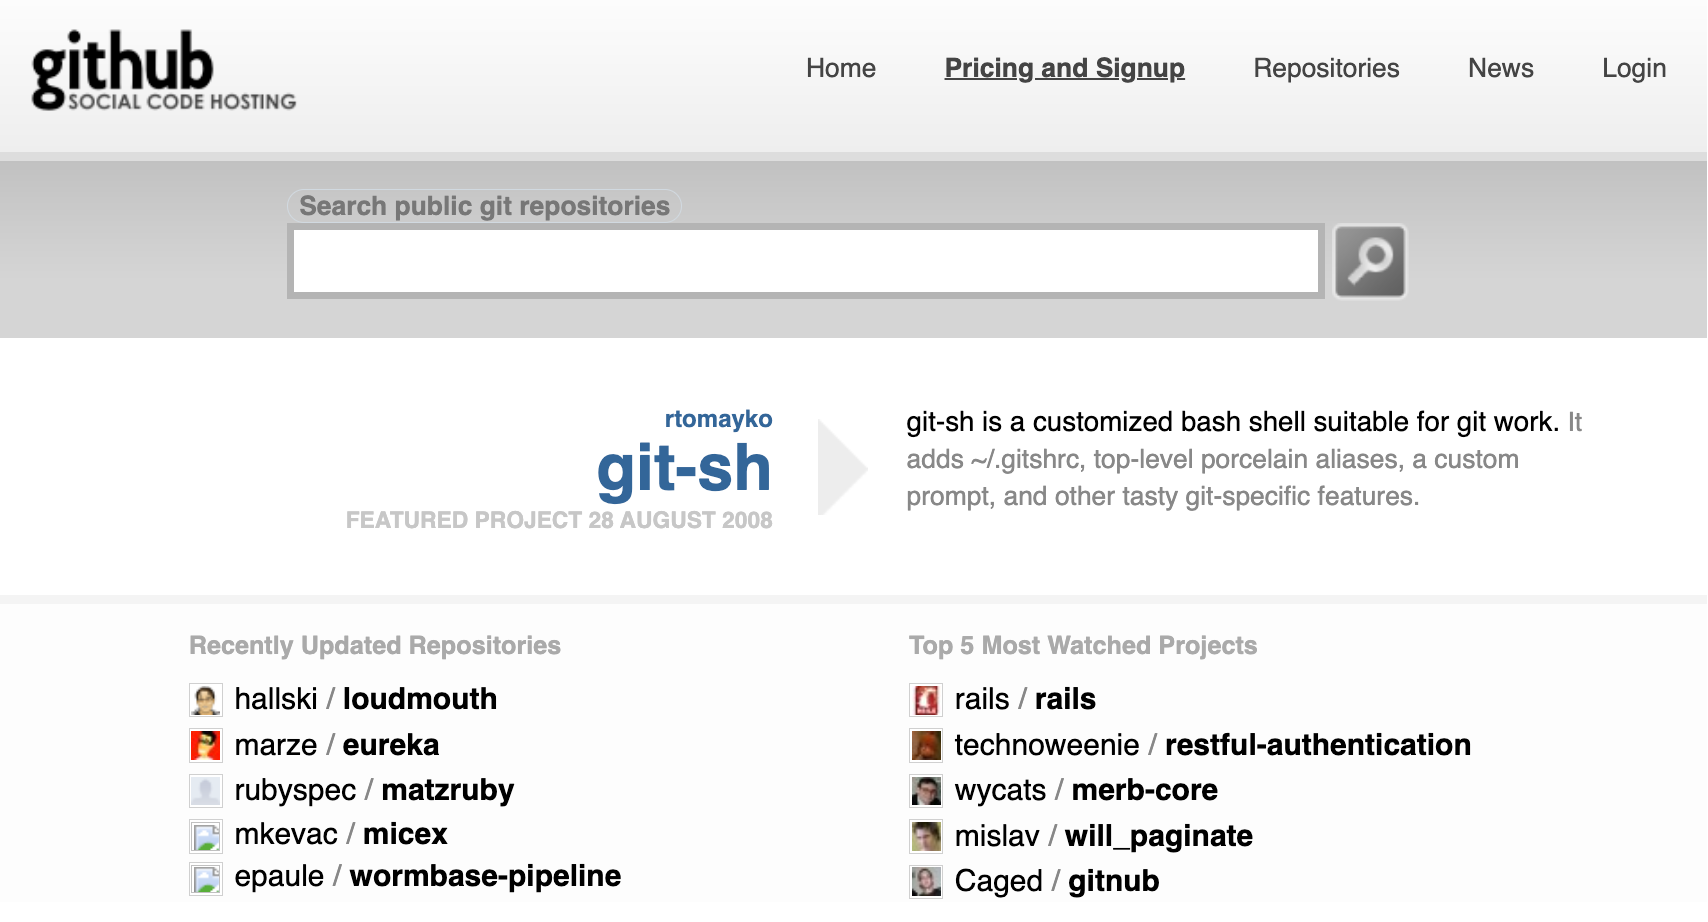The width and height of the screenshot is (1708, 922).
Task: Open the News navigation item
Action: (1500, 68)
